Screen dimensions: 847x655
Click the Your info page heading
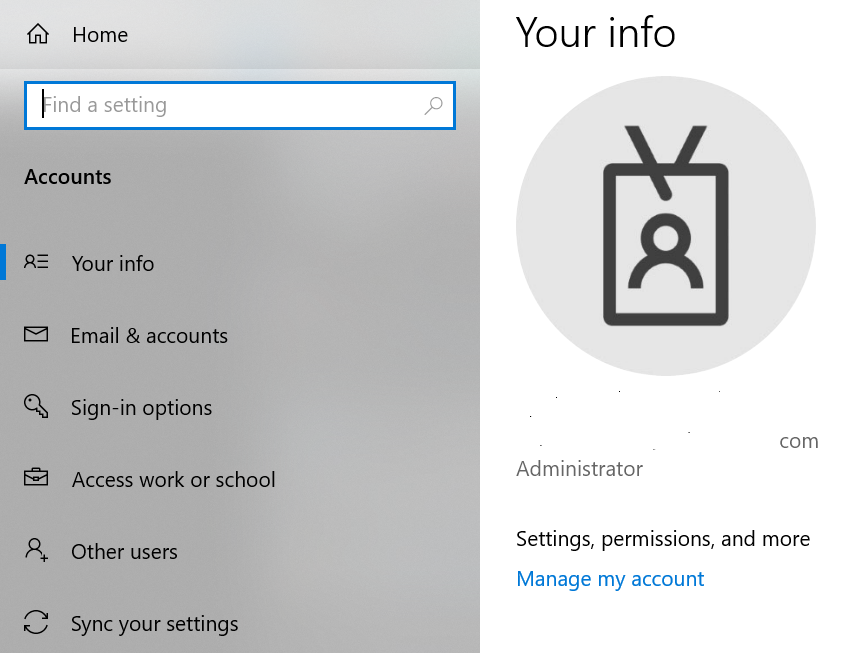(595, 33)
